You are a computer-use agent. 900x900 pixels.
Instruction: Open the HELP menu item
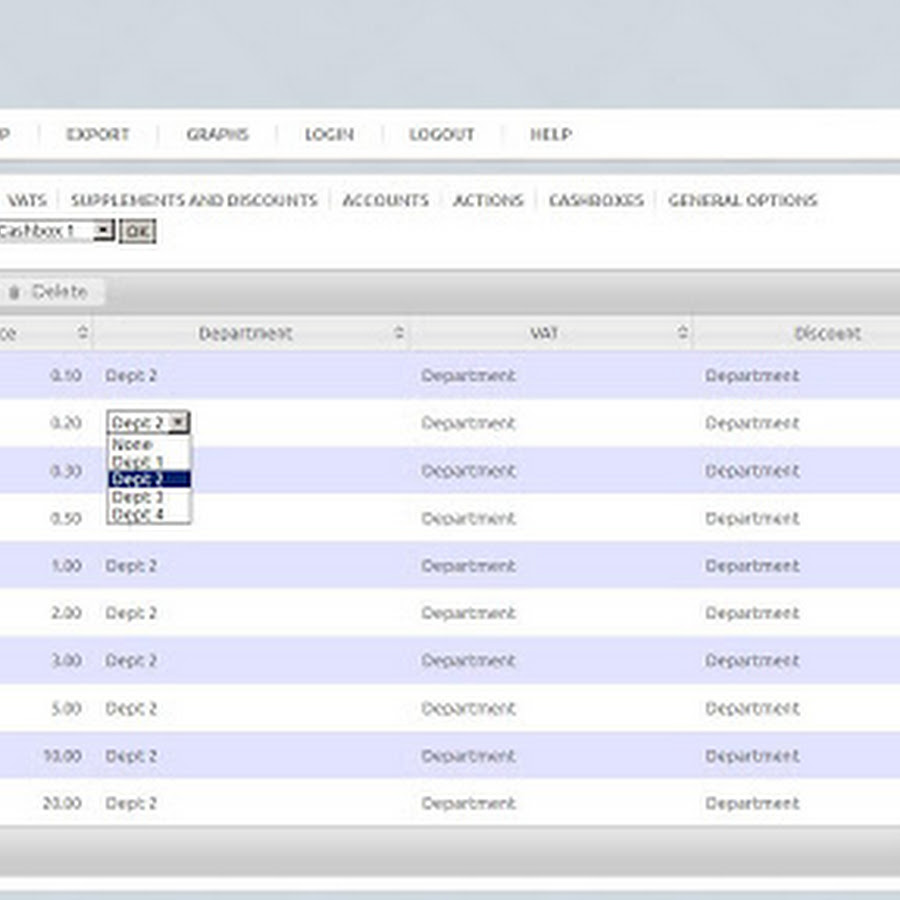pos(550,134)
